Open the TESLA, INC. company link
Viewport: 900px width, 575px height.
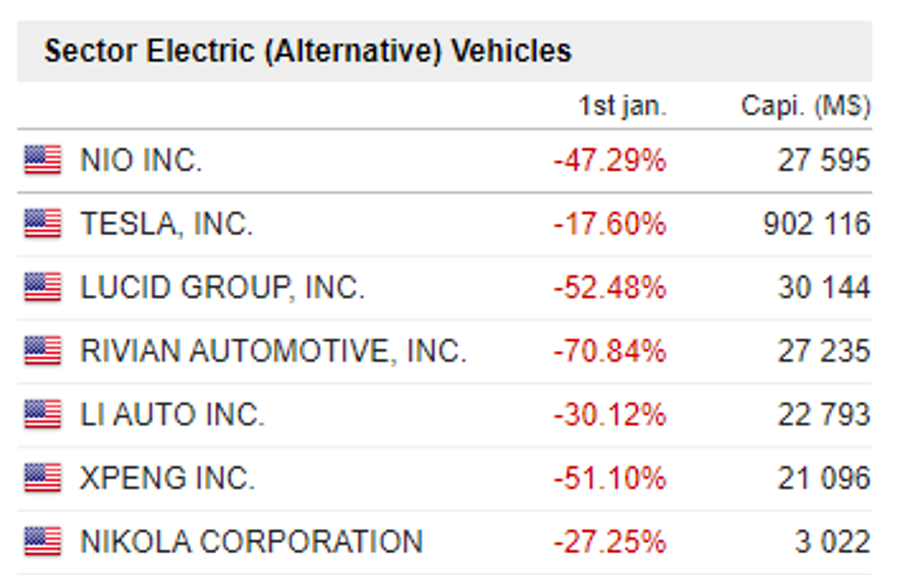click(x=166, y=224)
